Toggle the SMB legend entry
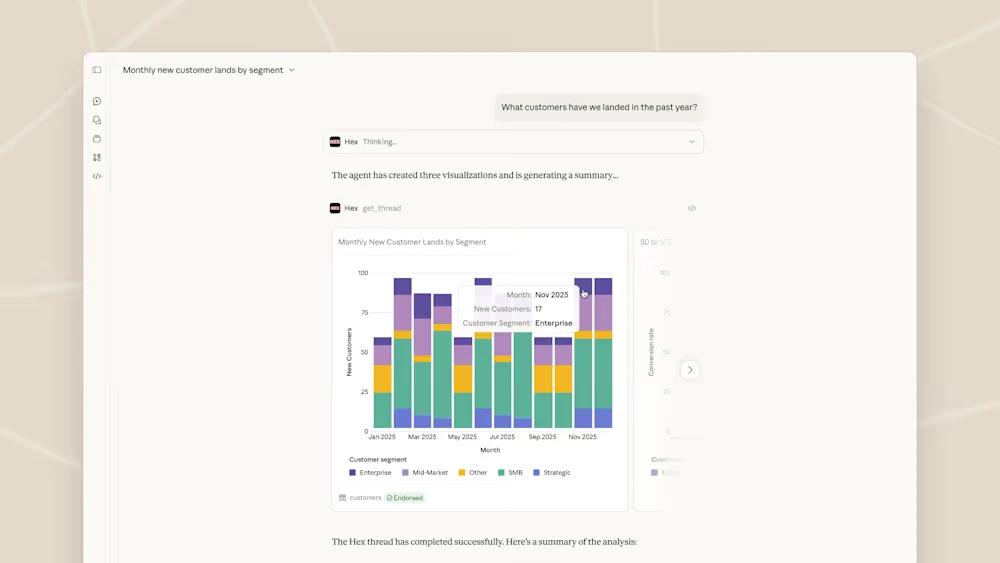Image resolution: width=1000 pixels, height=563 pixels. 510,472
